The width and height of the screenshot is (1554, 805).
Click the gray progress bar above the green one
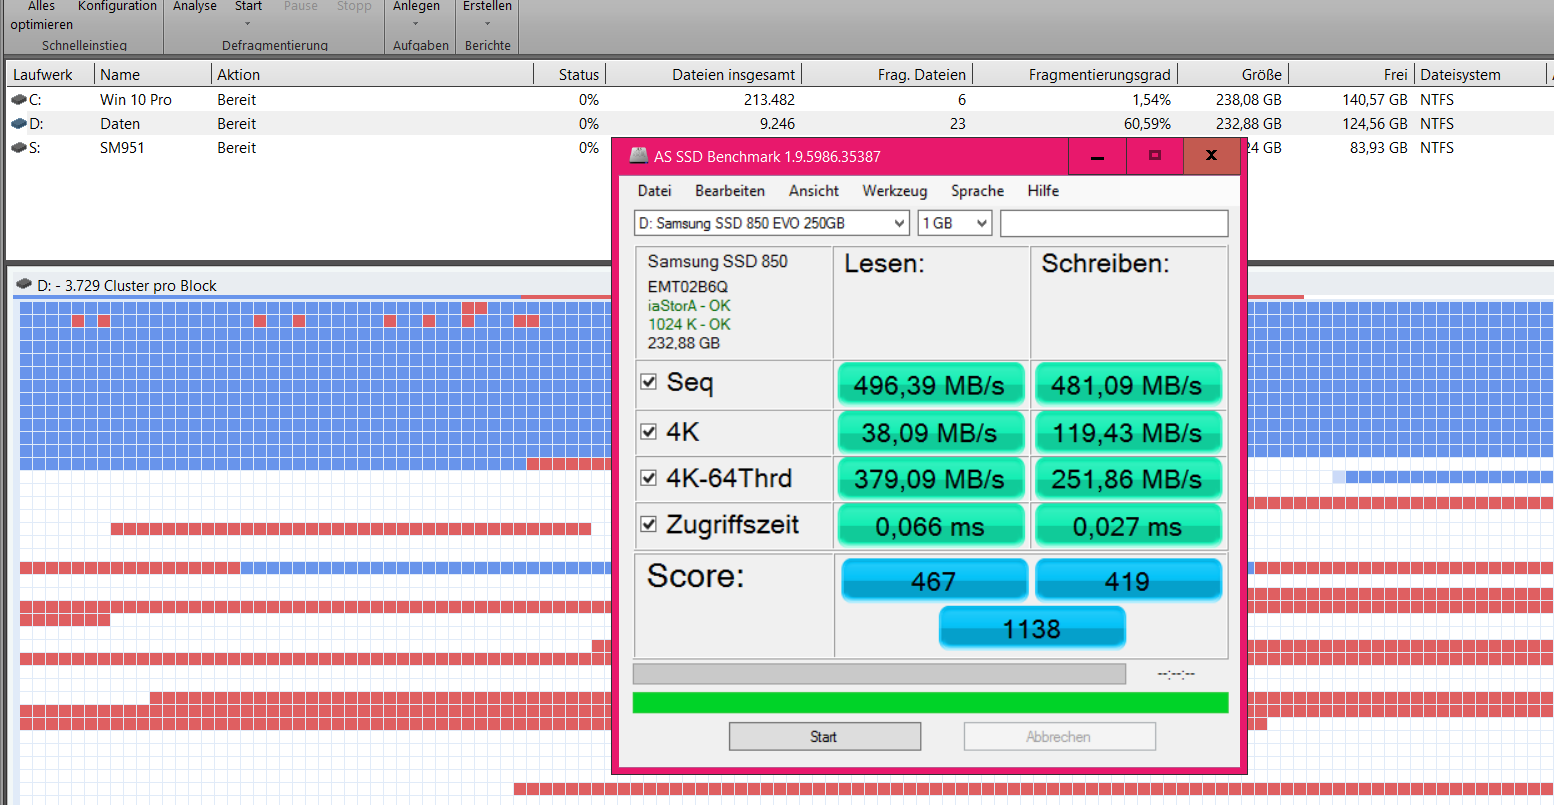879,673
